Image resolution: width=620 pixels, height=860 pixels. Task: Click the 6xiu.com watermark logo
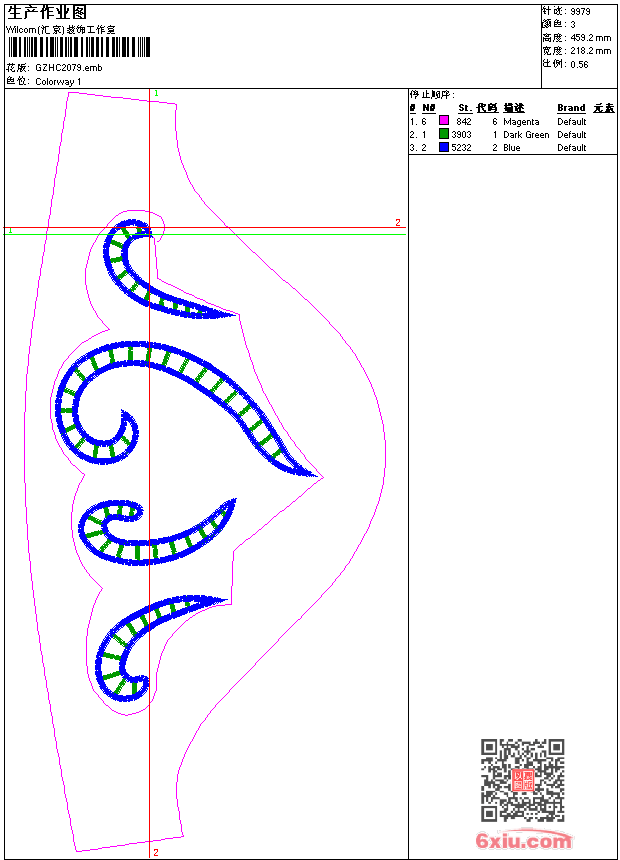(523, 841)
